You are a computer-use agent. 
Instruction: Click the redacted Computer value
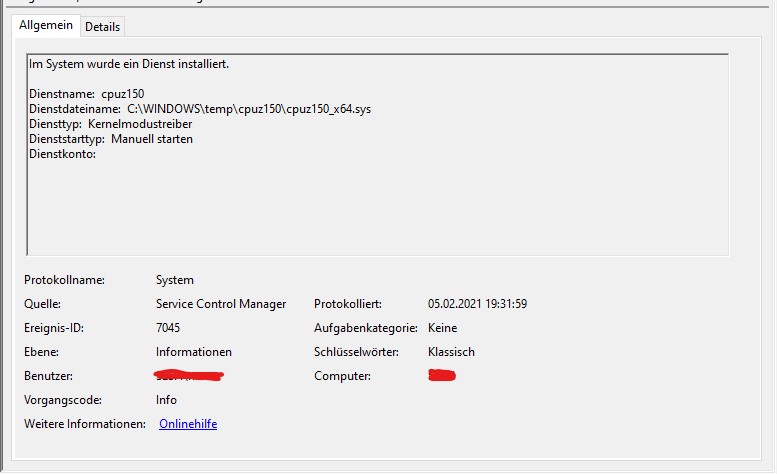[441, 376]
